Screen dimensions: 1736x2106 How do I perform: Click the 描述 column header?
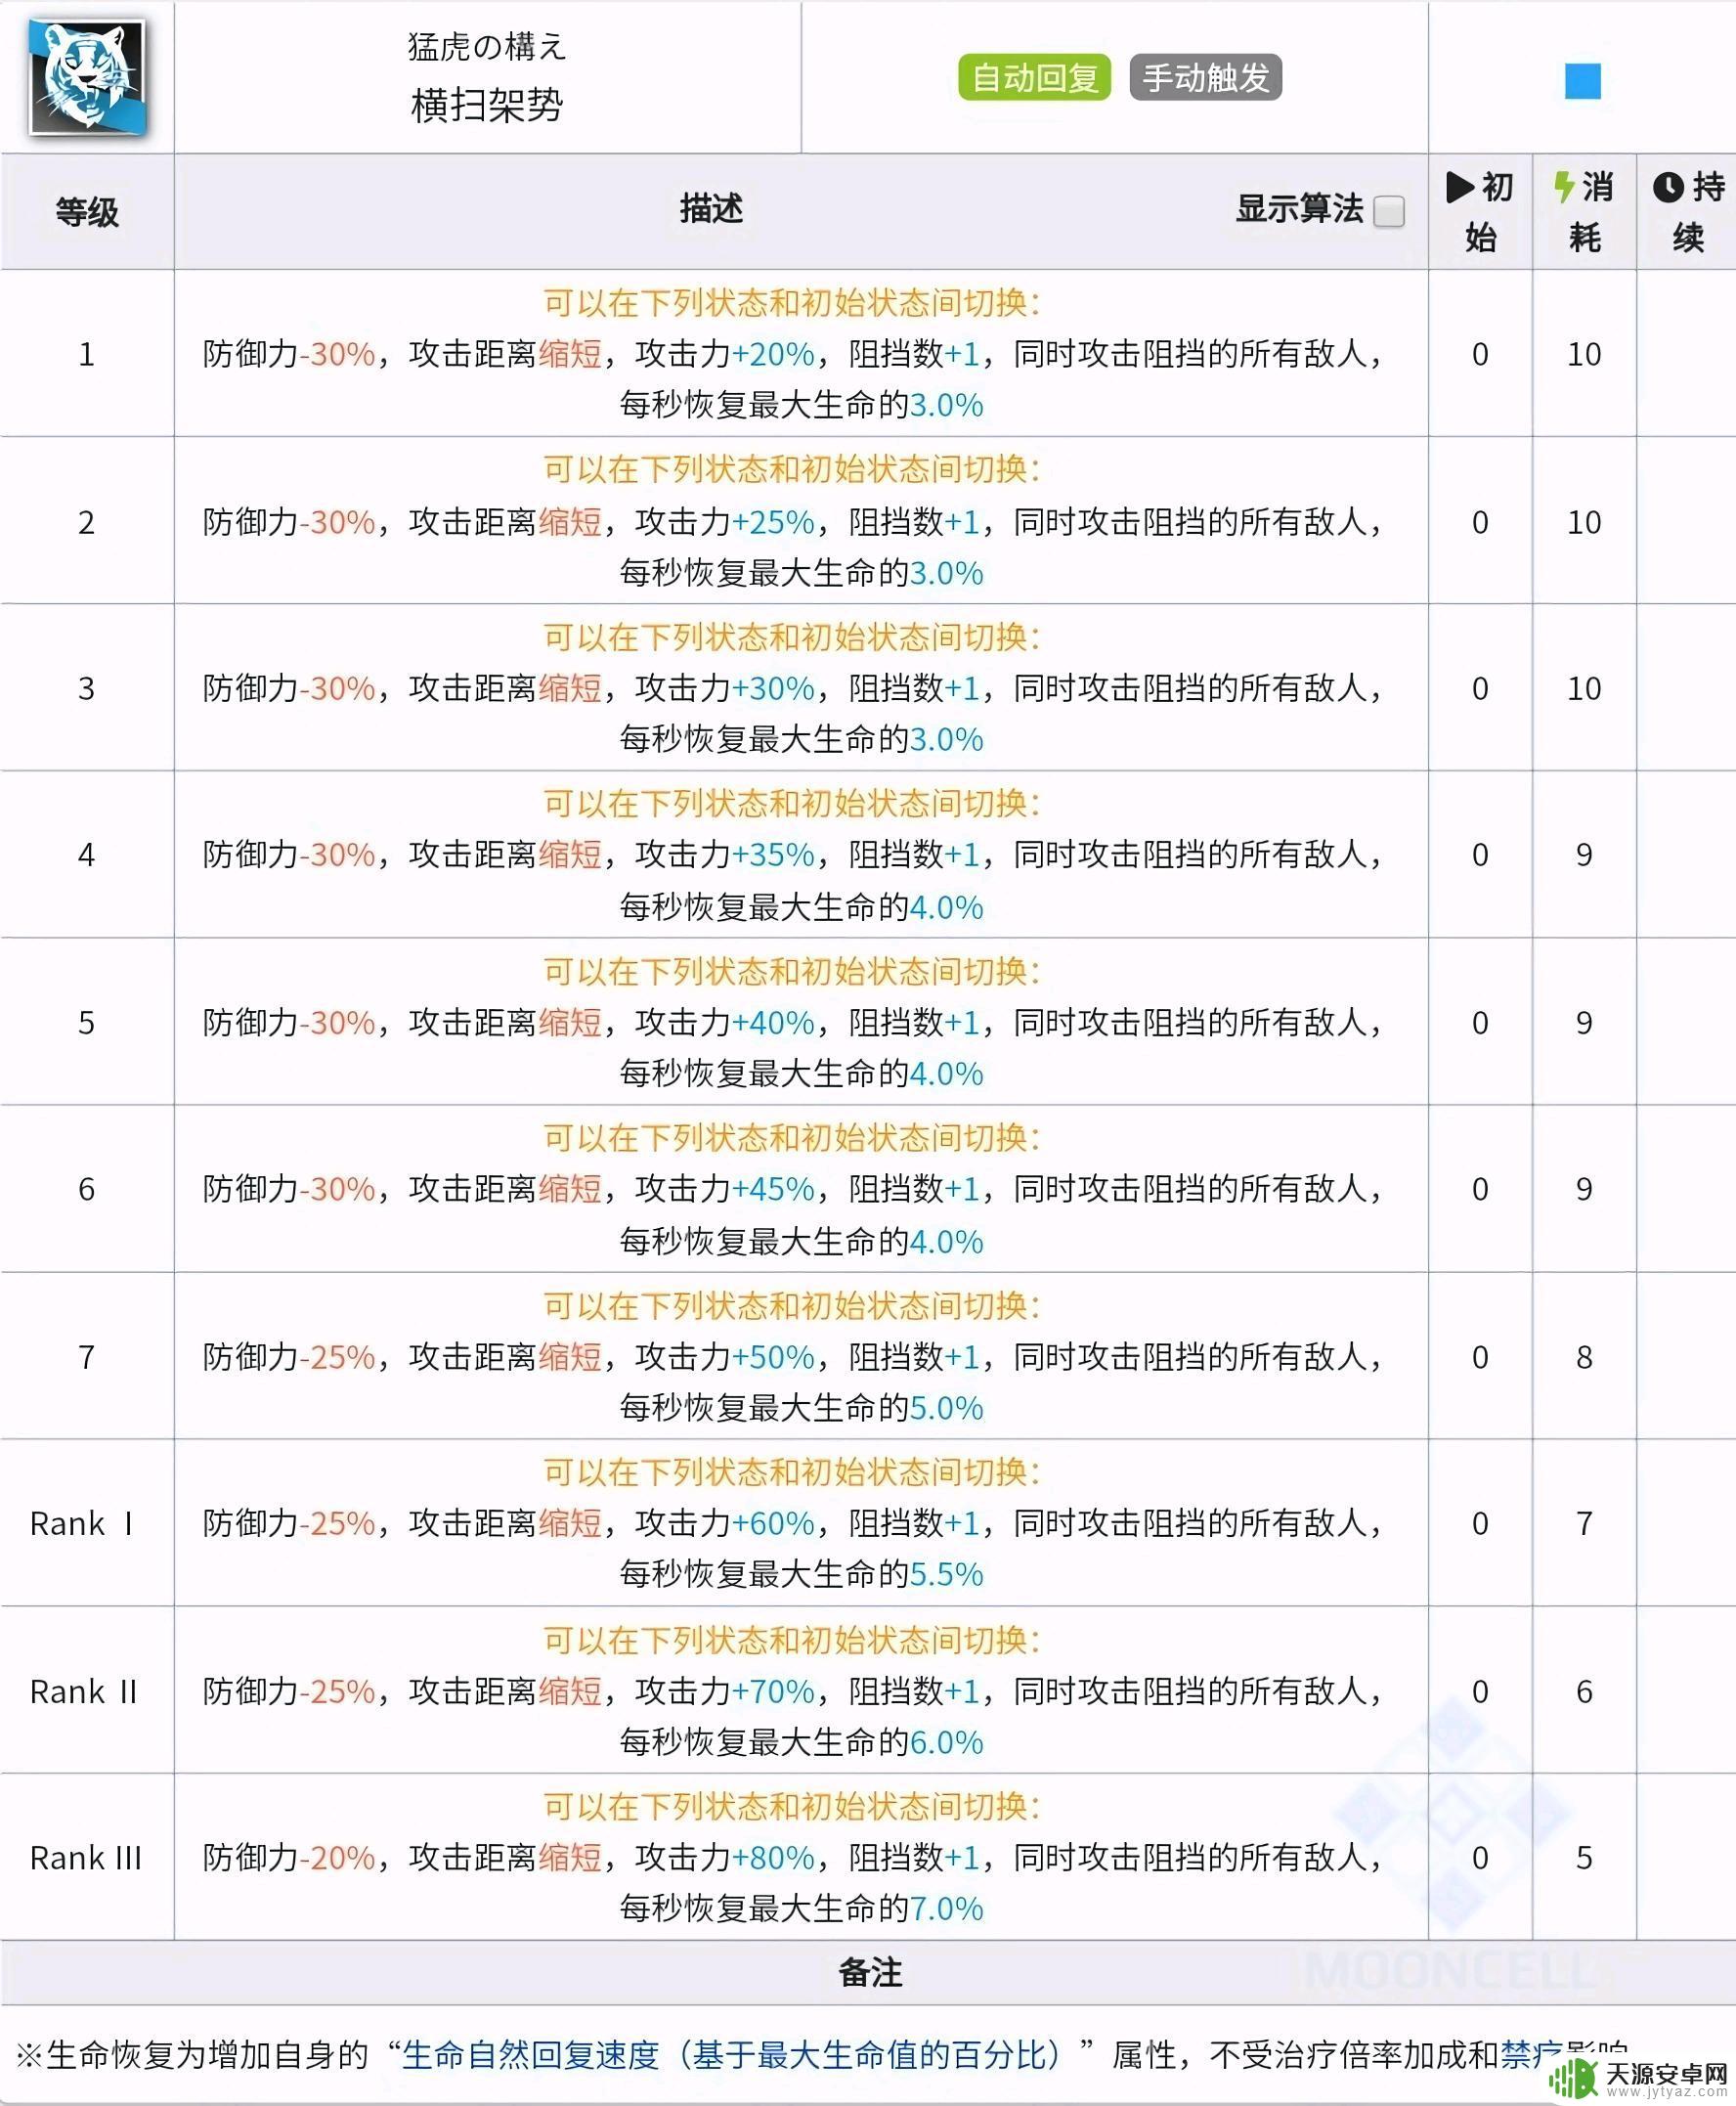(x=711, y=208)
